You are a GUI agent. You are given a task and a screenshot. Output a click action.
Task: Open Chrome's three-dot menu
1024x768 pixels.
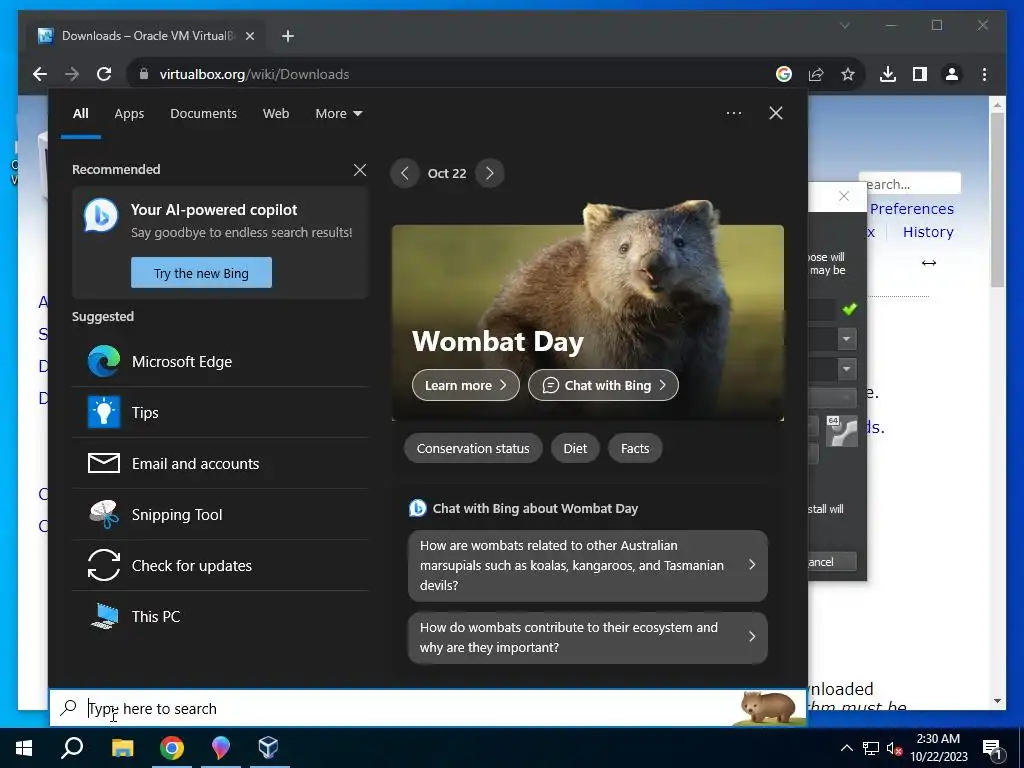coord(984,74)
